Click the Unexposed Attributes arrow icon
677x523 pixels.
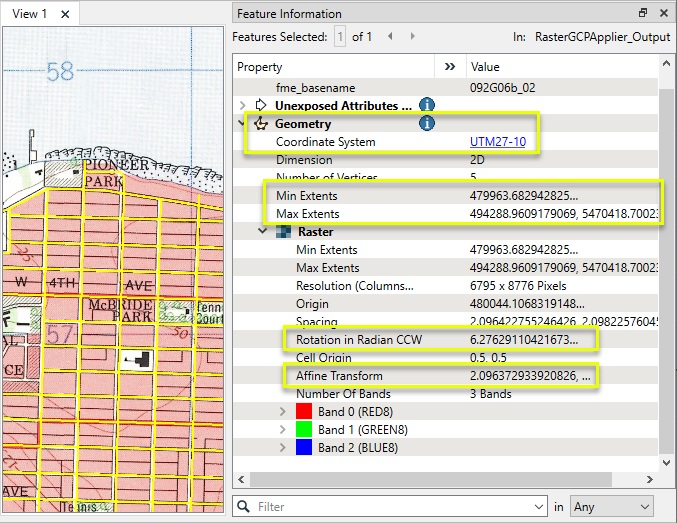pos(263,105)
